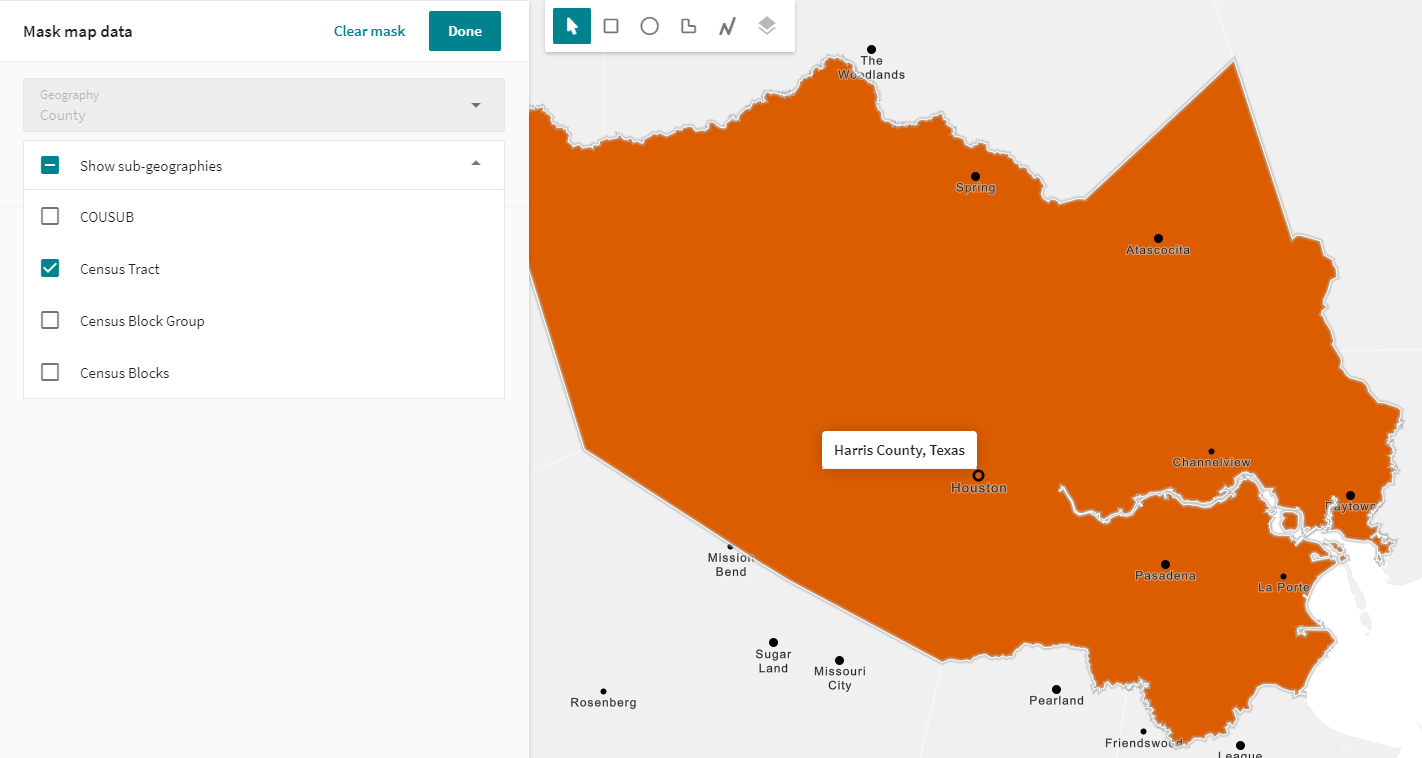1422x758 pixels.
Task: Pick the polygon draw tool
Action: click(x=688, y=26)
